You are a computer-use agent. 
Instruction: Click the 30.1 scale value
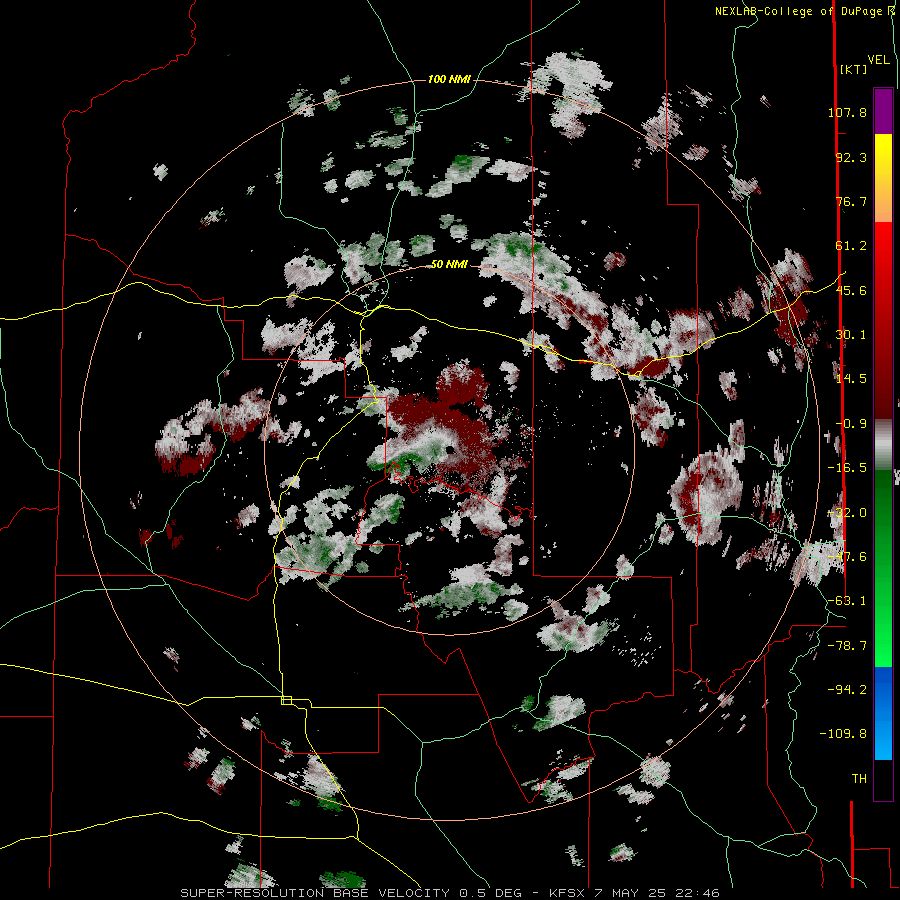[851, 335]
